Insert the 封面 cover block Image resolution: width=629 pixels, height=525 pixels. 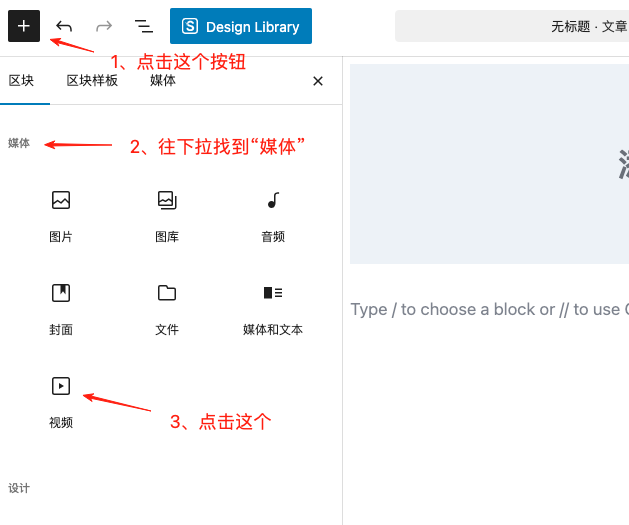tap(61, 307)
